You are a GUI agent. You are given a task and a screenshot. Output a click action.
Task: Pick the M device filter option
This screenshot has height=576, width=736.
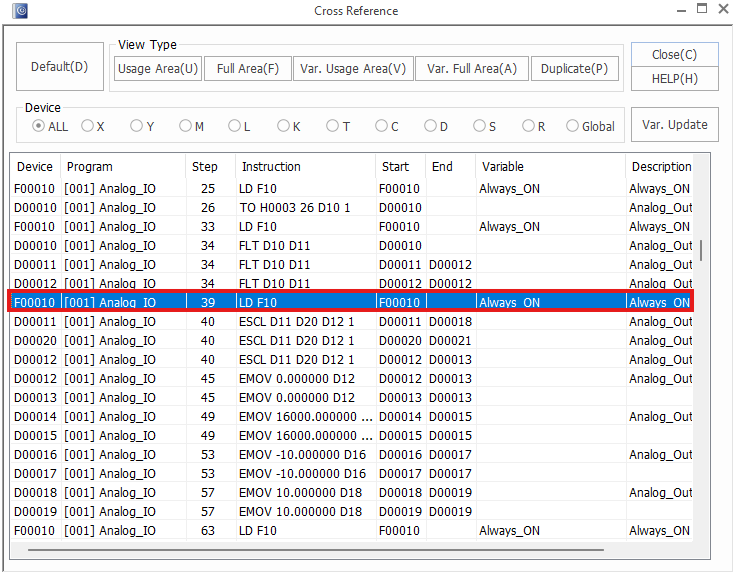click(186, 126)
